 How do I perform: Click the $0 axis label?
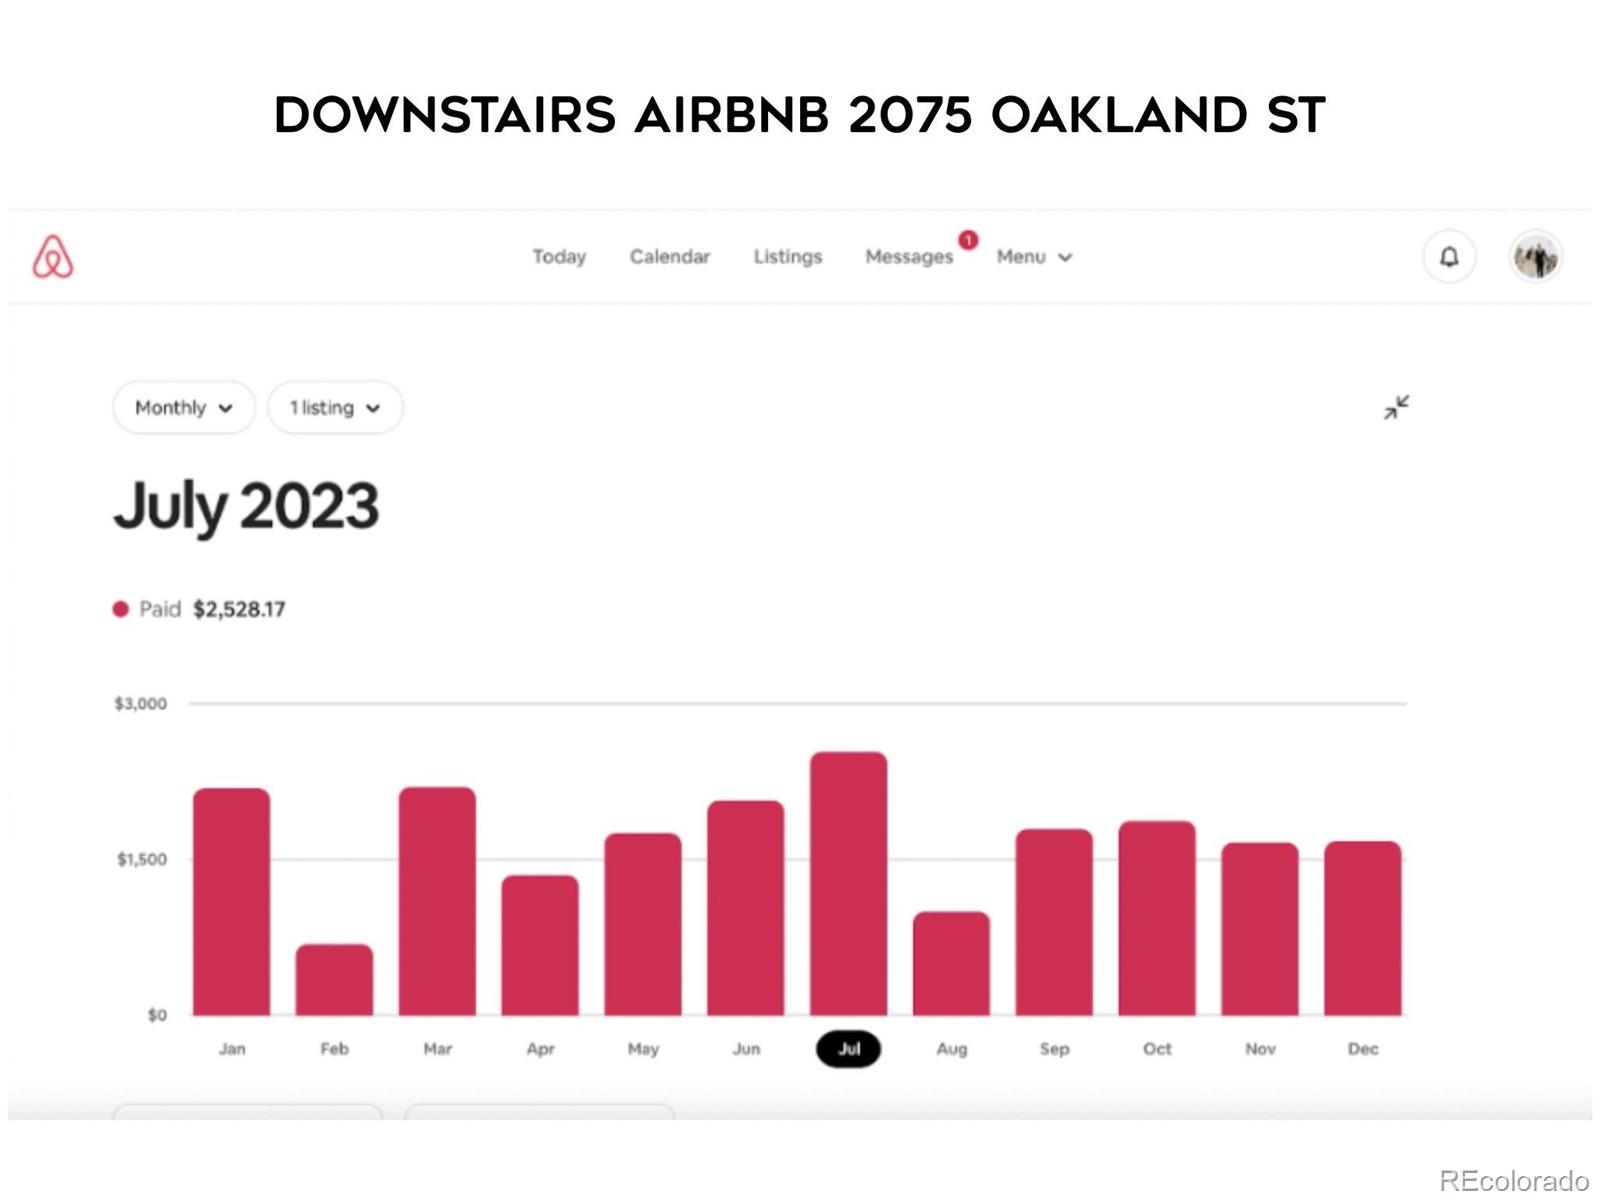click(x=157, y=1016)
